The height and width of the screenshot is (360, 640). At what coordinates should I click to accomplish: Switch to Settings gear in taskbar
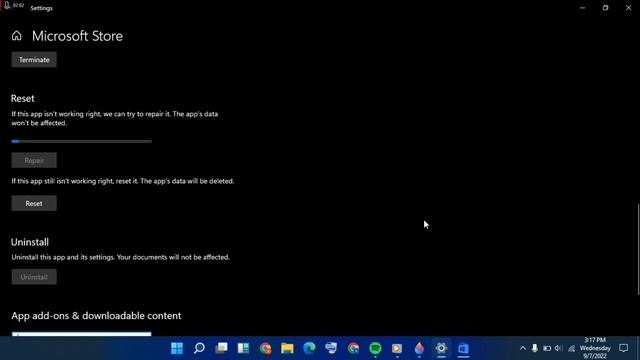pyautogui.click(x=441, y=348)
